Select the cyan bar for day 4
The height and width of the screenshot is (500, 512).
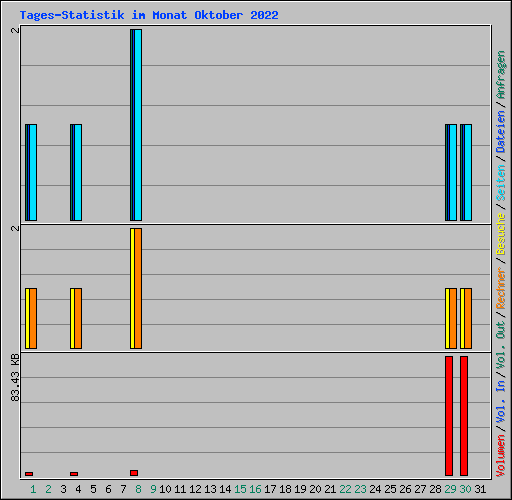point(78,172)
